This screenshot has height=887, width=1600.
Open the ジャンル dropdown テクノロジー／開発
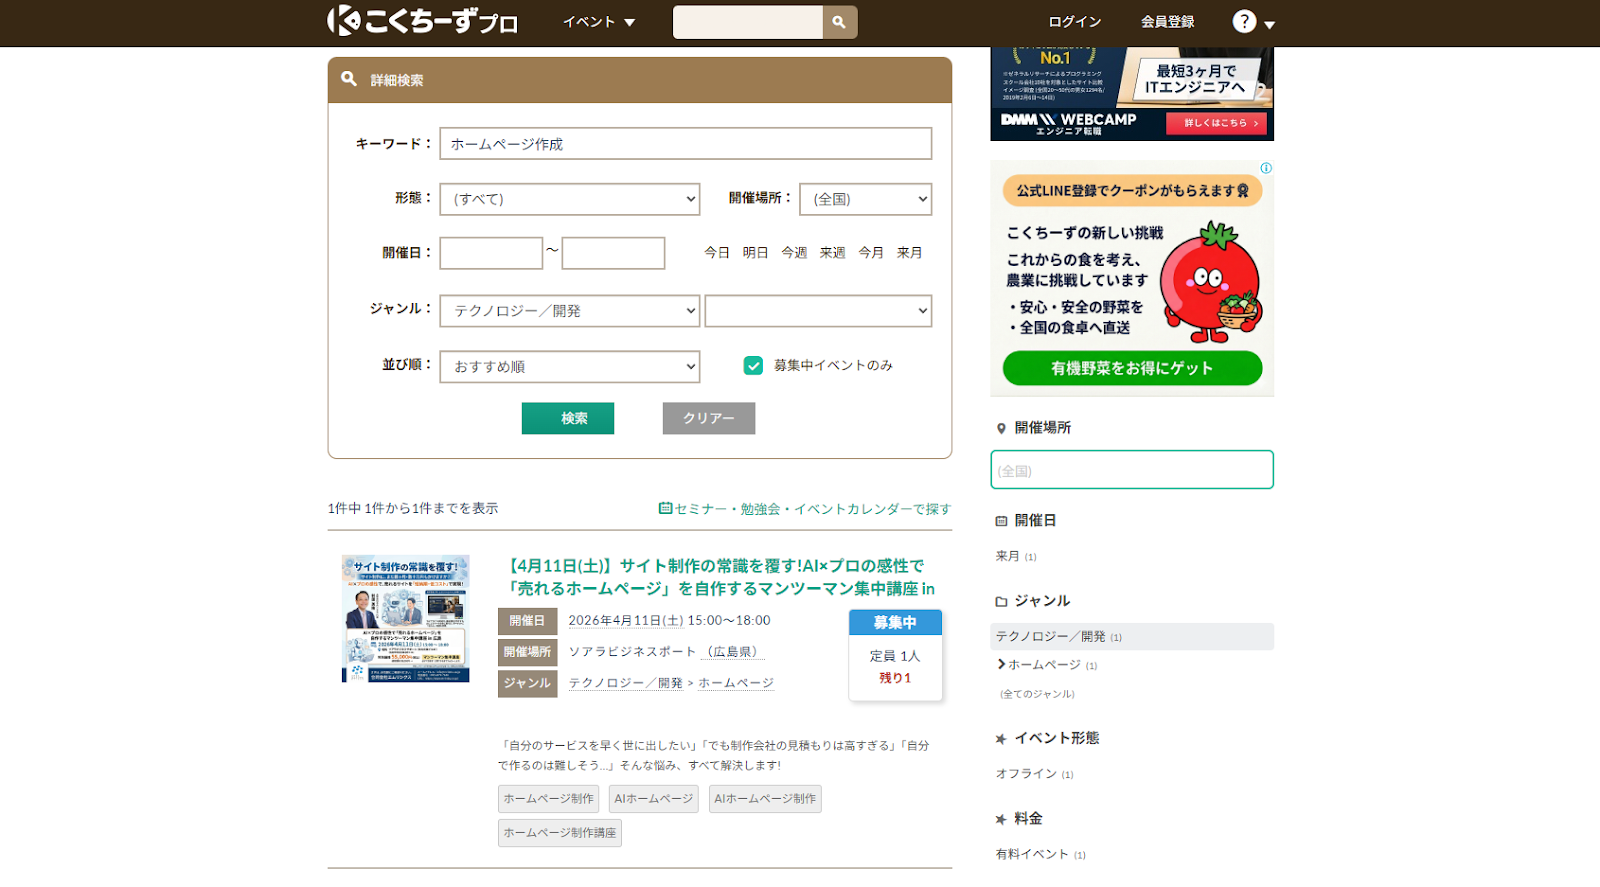tap(570, 311)
